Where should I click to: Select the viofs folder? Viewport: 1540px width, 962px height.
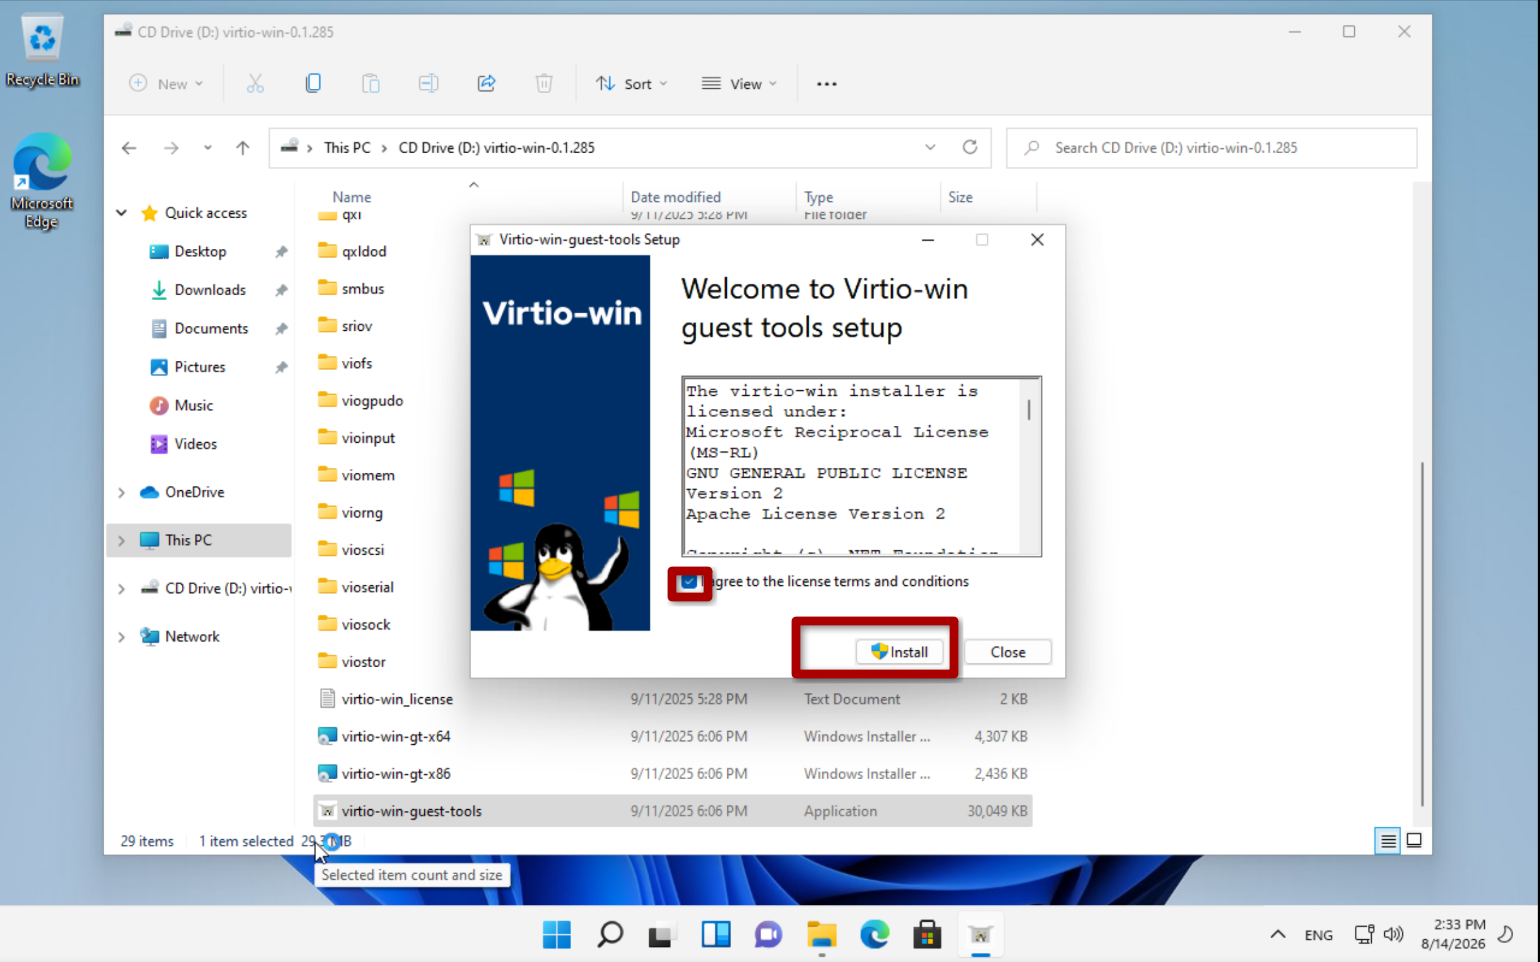(356, 363)
